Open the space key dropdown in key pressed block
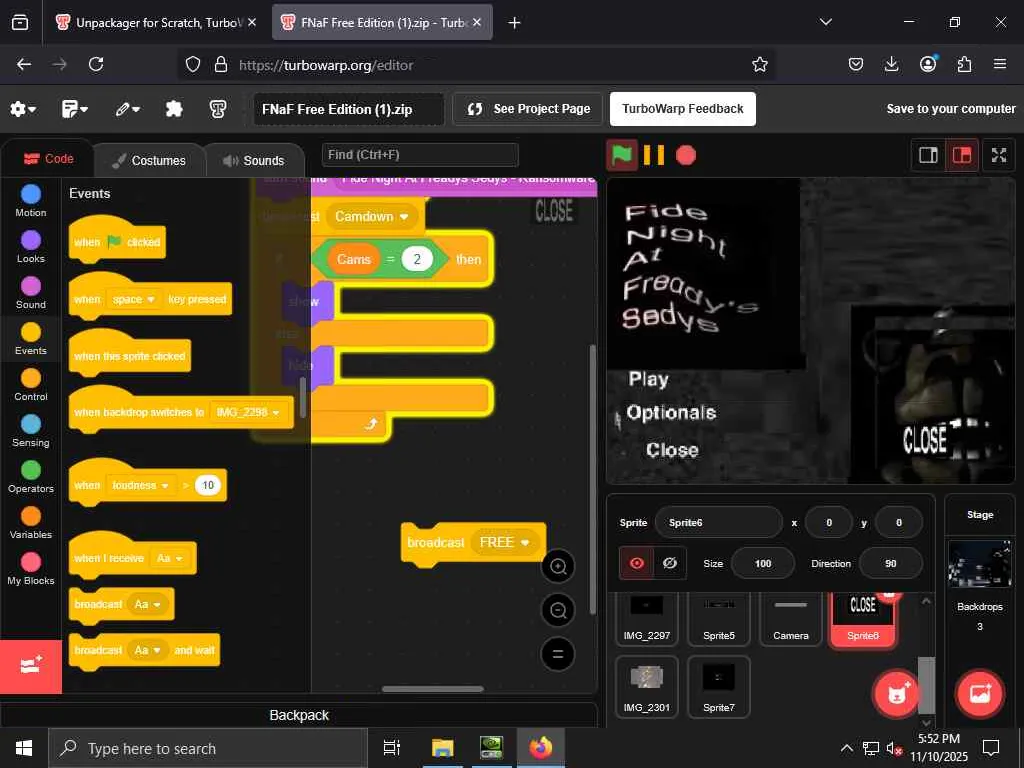This screenshot has height=768, width=1024. coord(133,299)
